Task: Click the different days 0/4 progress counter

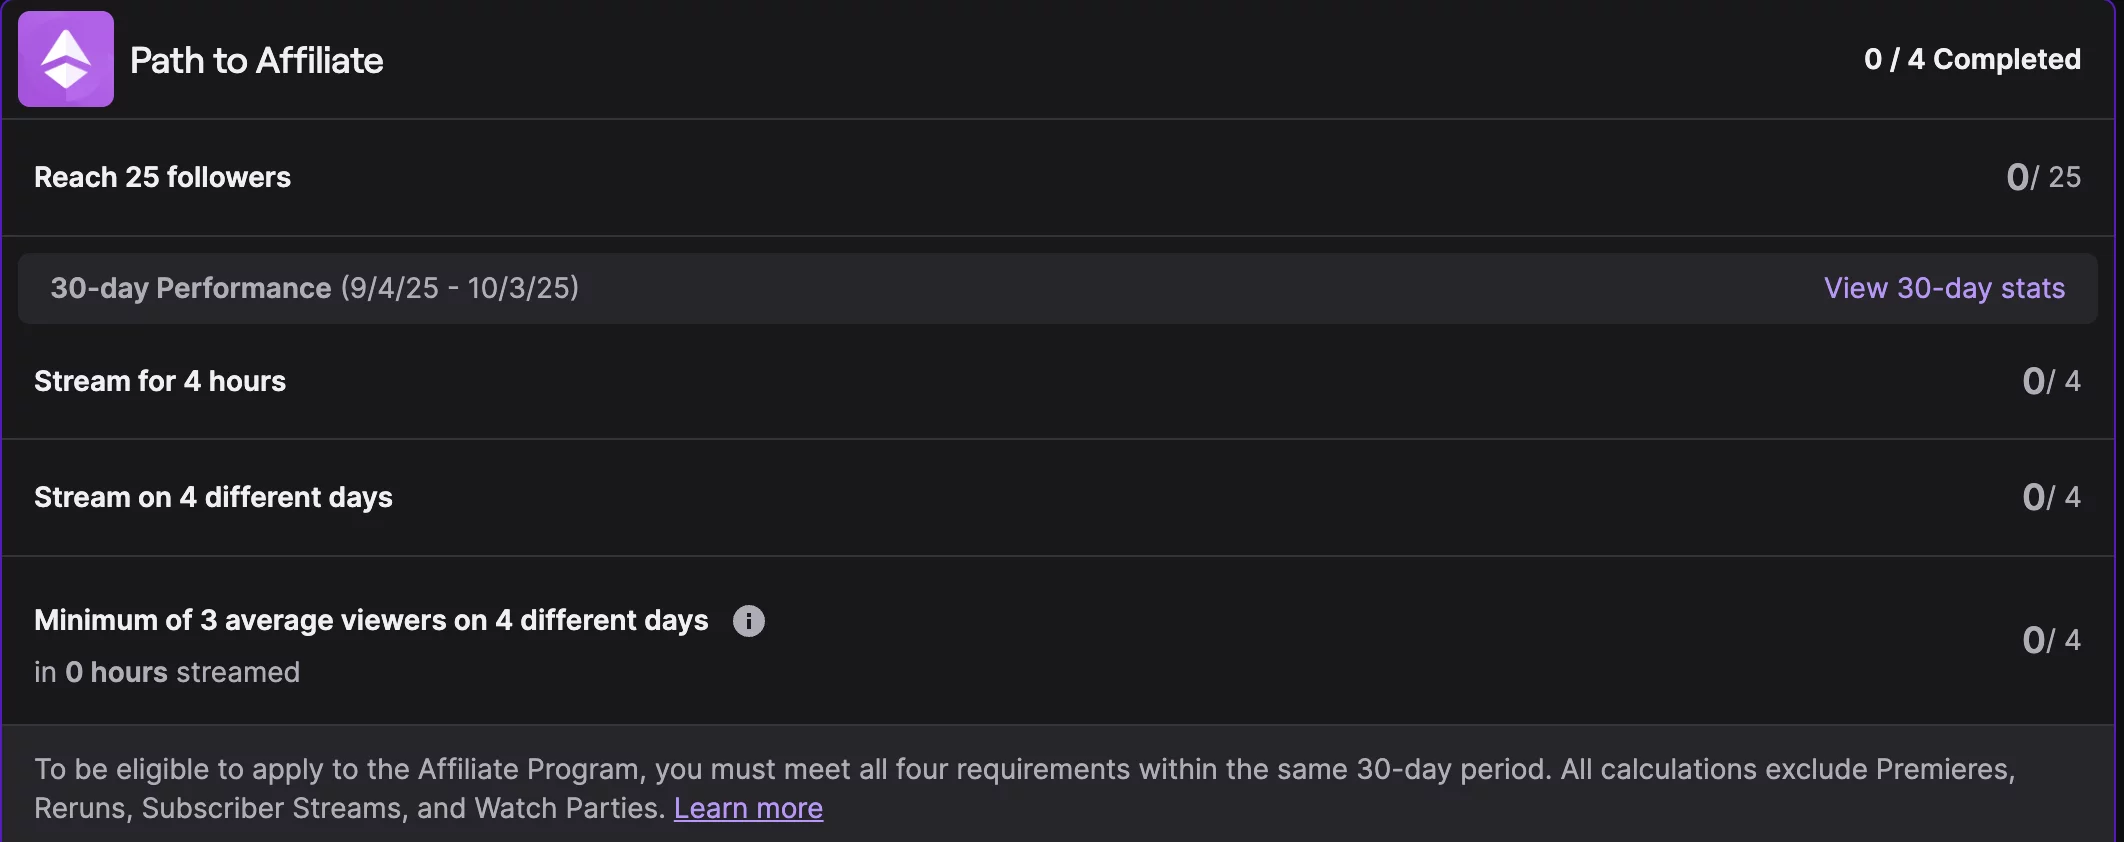Action: tap(2050, 497)
